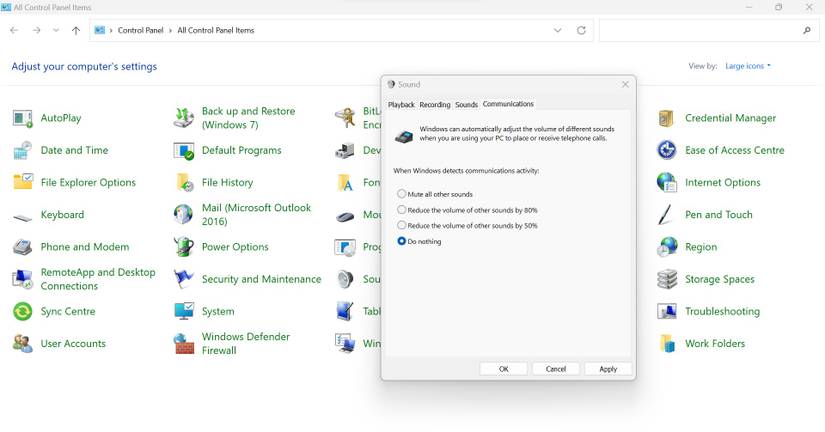
Task: Open the User Accounts icon
Action: click(x=23, y=344)
